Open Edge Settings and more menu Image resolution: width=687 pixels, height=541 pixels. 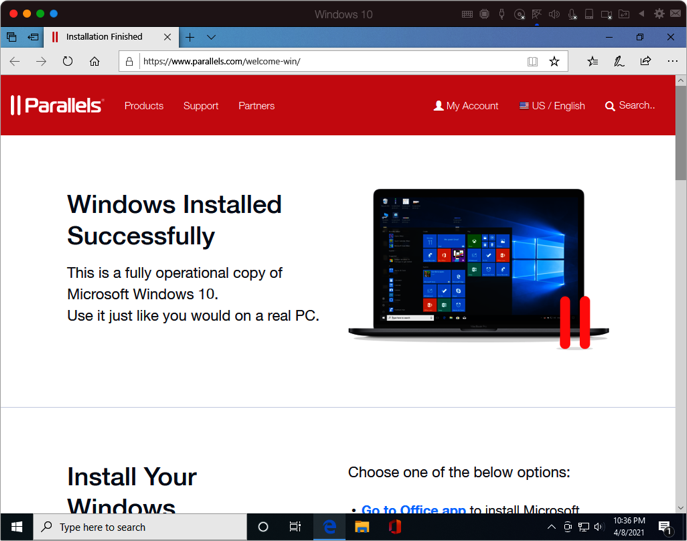673,61
